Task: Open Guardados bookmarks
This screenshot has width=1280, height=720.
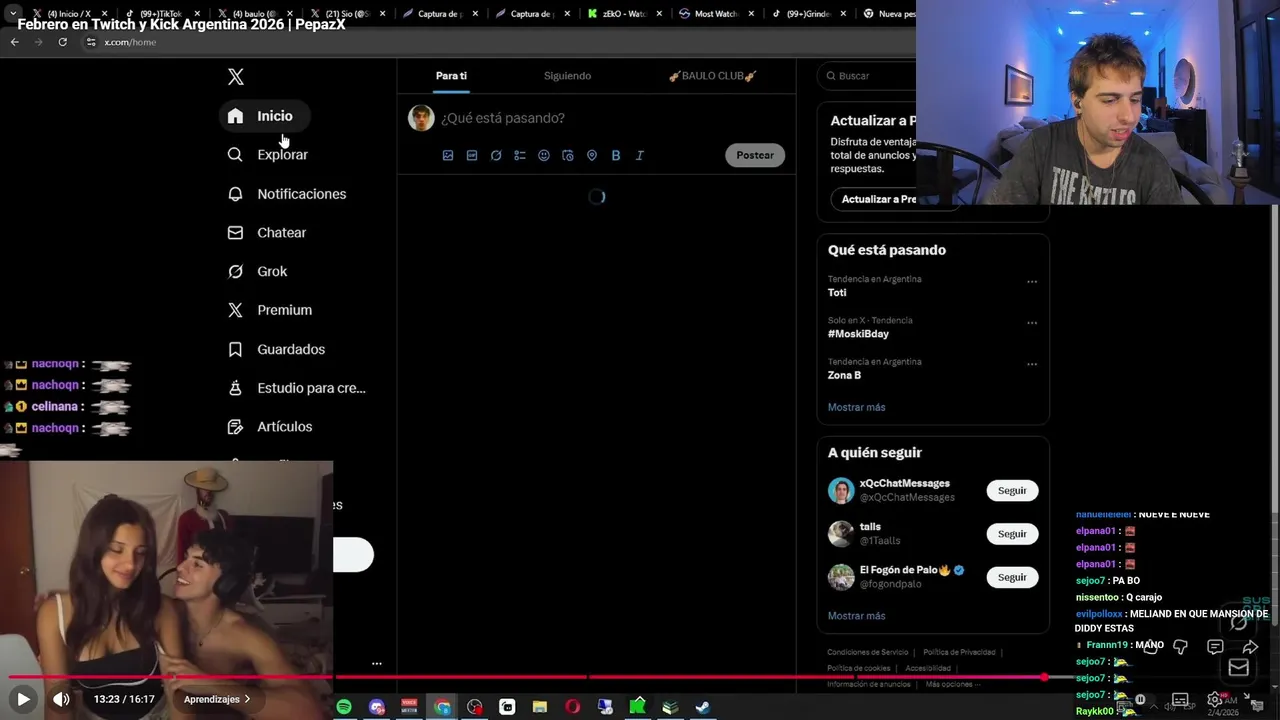Action: tap(277, 349)
